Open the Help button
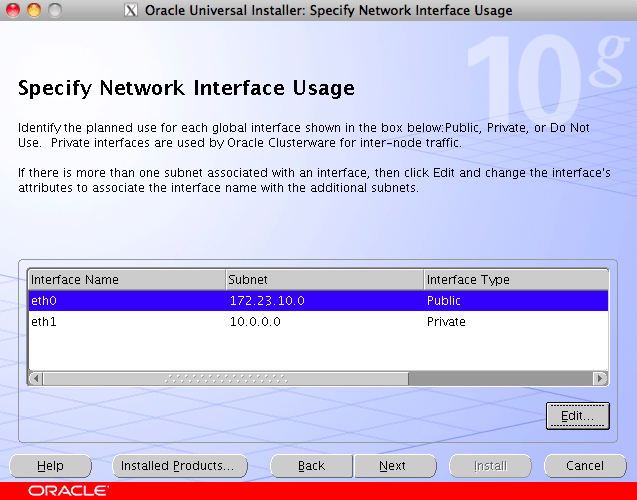The width and height of the screenshot is (637, 500). pos(50,466)
